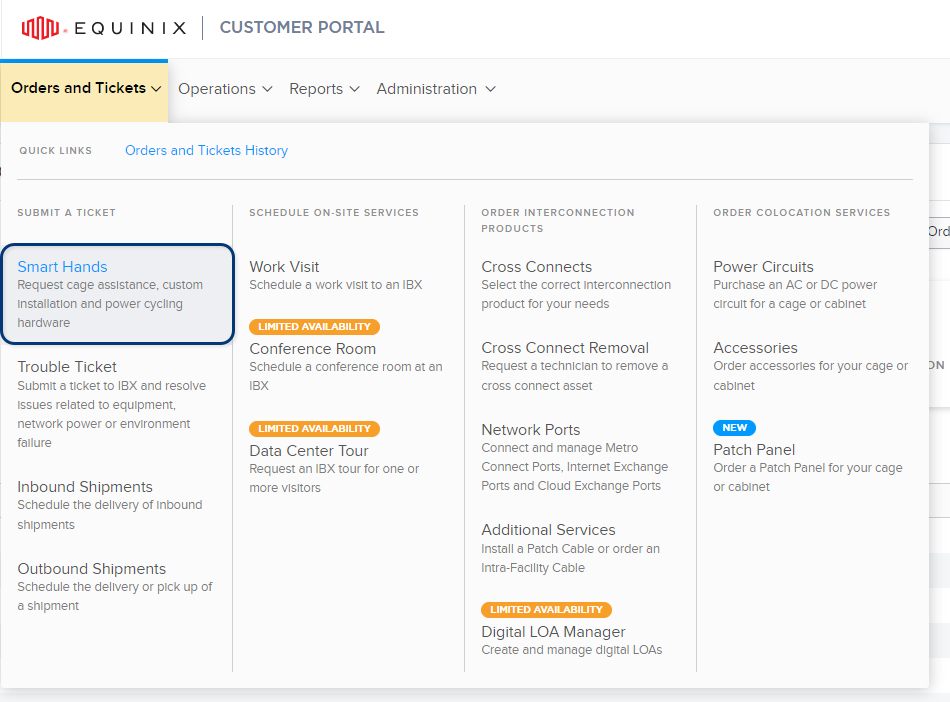This screenshot has width=950, height=702.
Task: Order Power Circuits
Action: click(x=763, y=267)
